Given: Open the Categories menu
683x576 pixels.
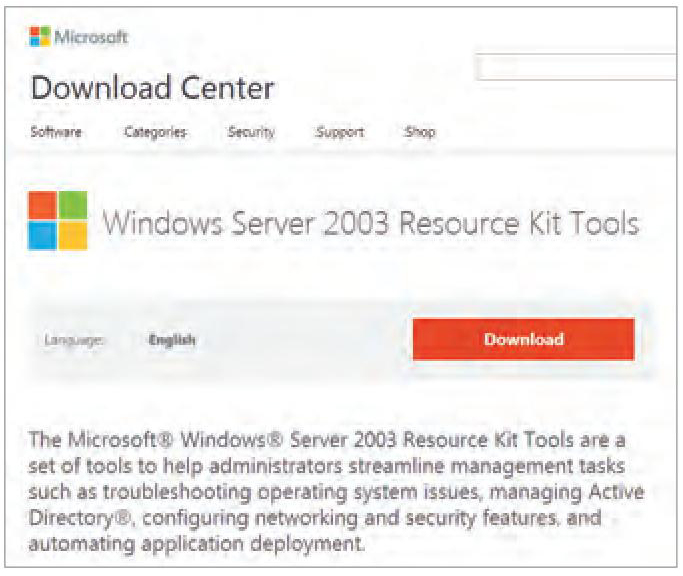Looking at the screenshot, I should (155, 132).
